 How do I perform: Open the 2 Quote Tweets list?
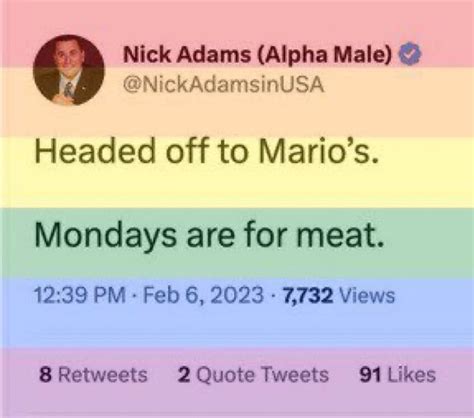[x=253, y=374]
